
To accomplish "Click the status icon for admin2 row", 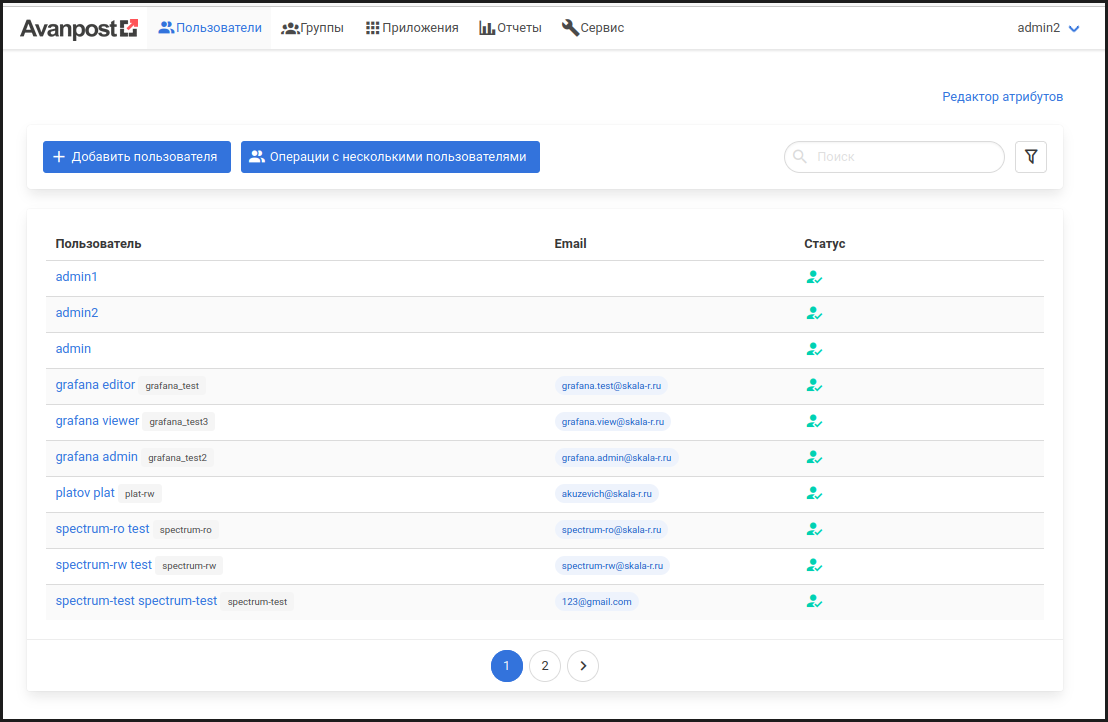I will point(814,314).
